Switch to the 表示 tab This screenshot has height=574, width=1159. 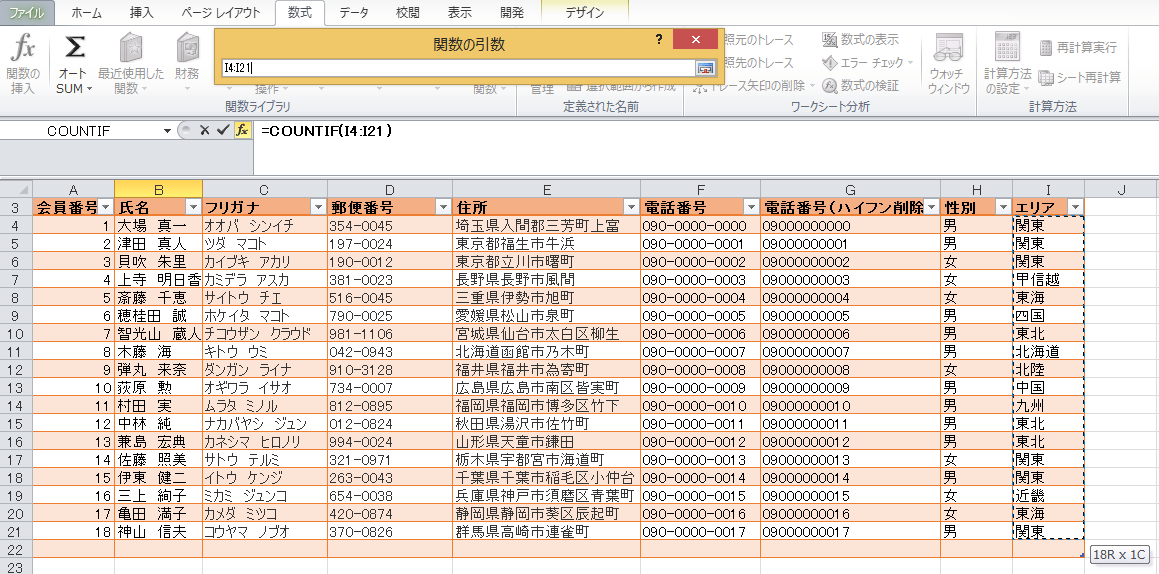(459, 13)
